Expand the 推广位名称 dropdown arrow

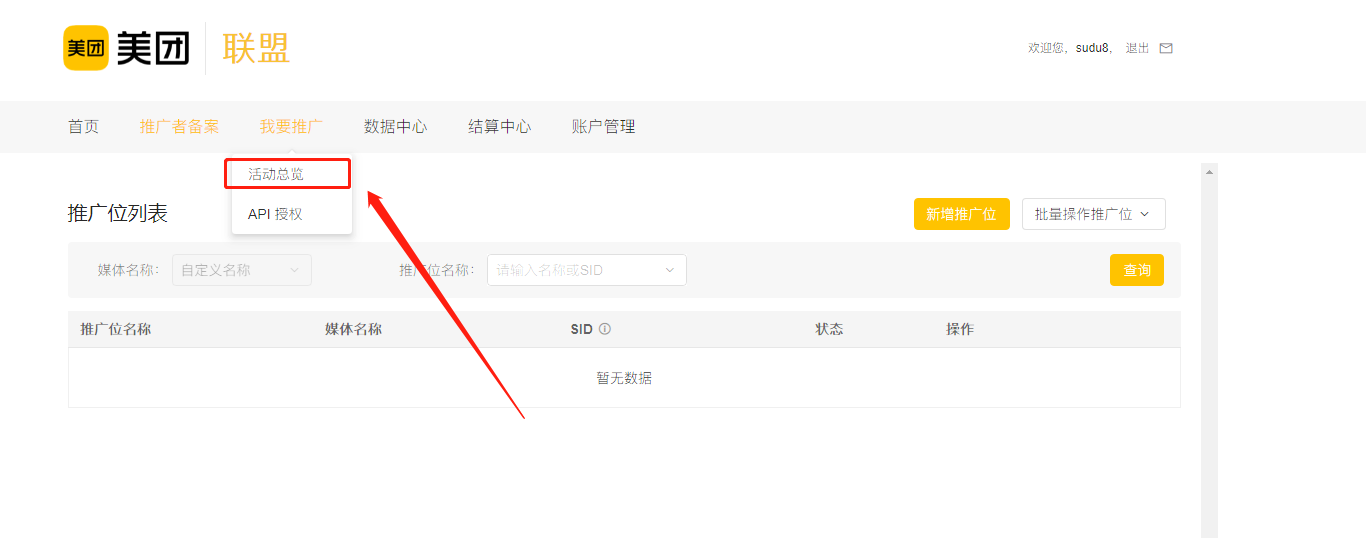(x=669, y=270)
